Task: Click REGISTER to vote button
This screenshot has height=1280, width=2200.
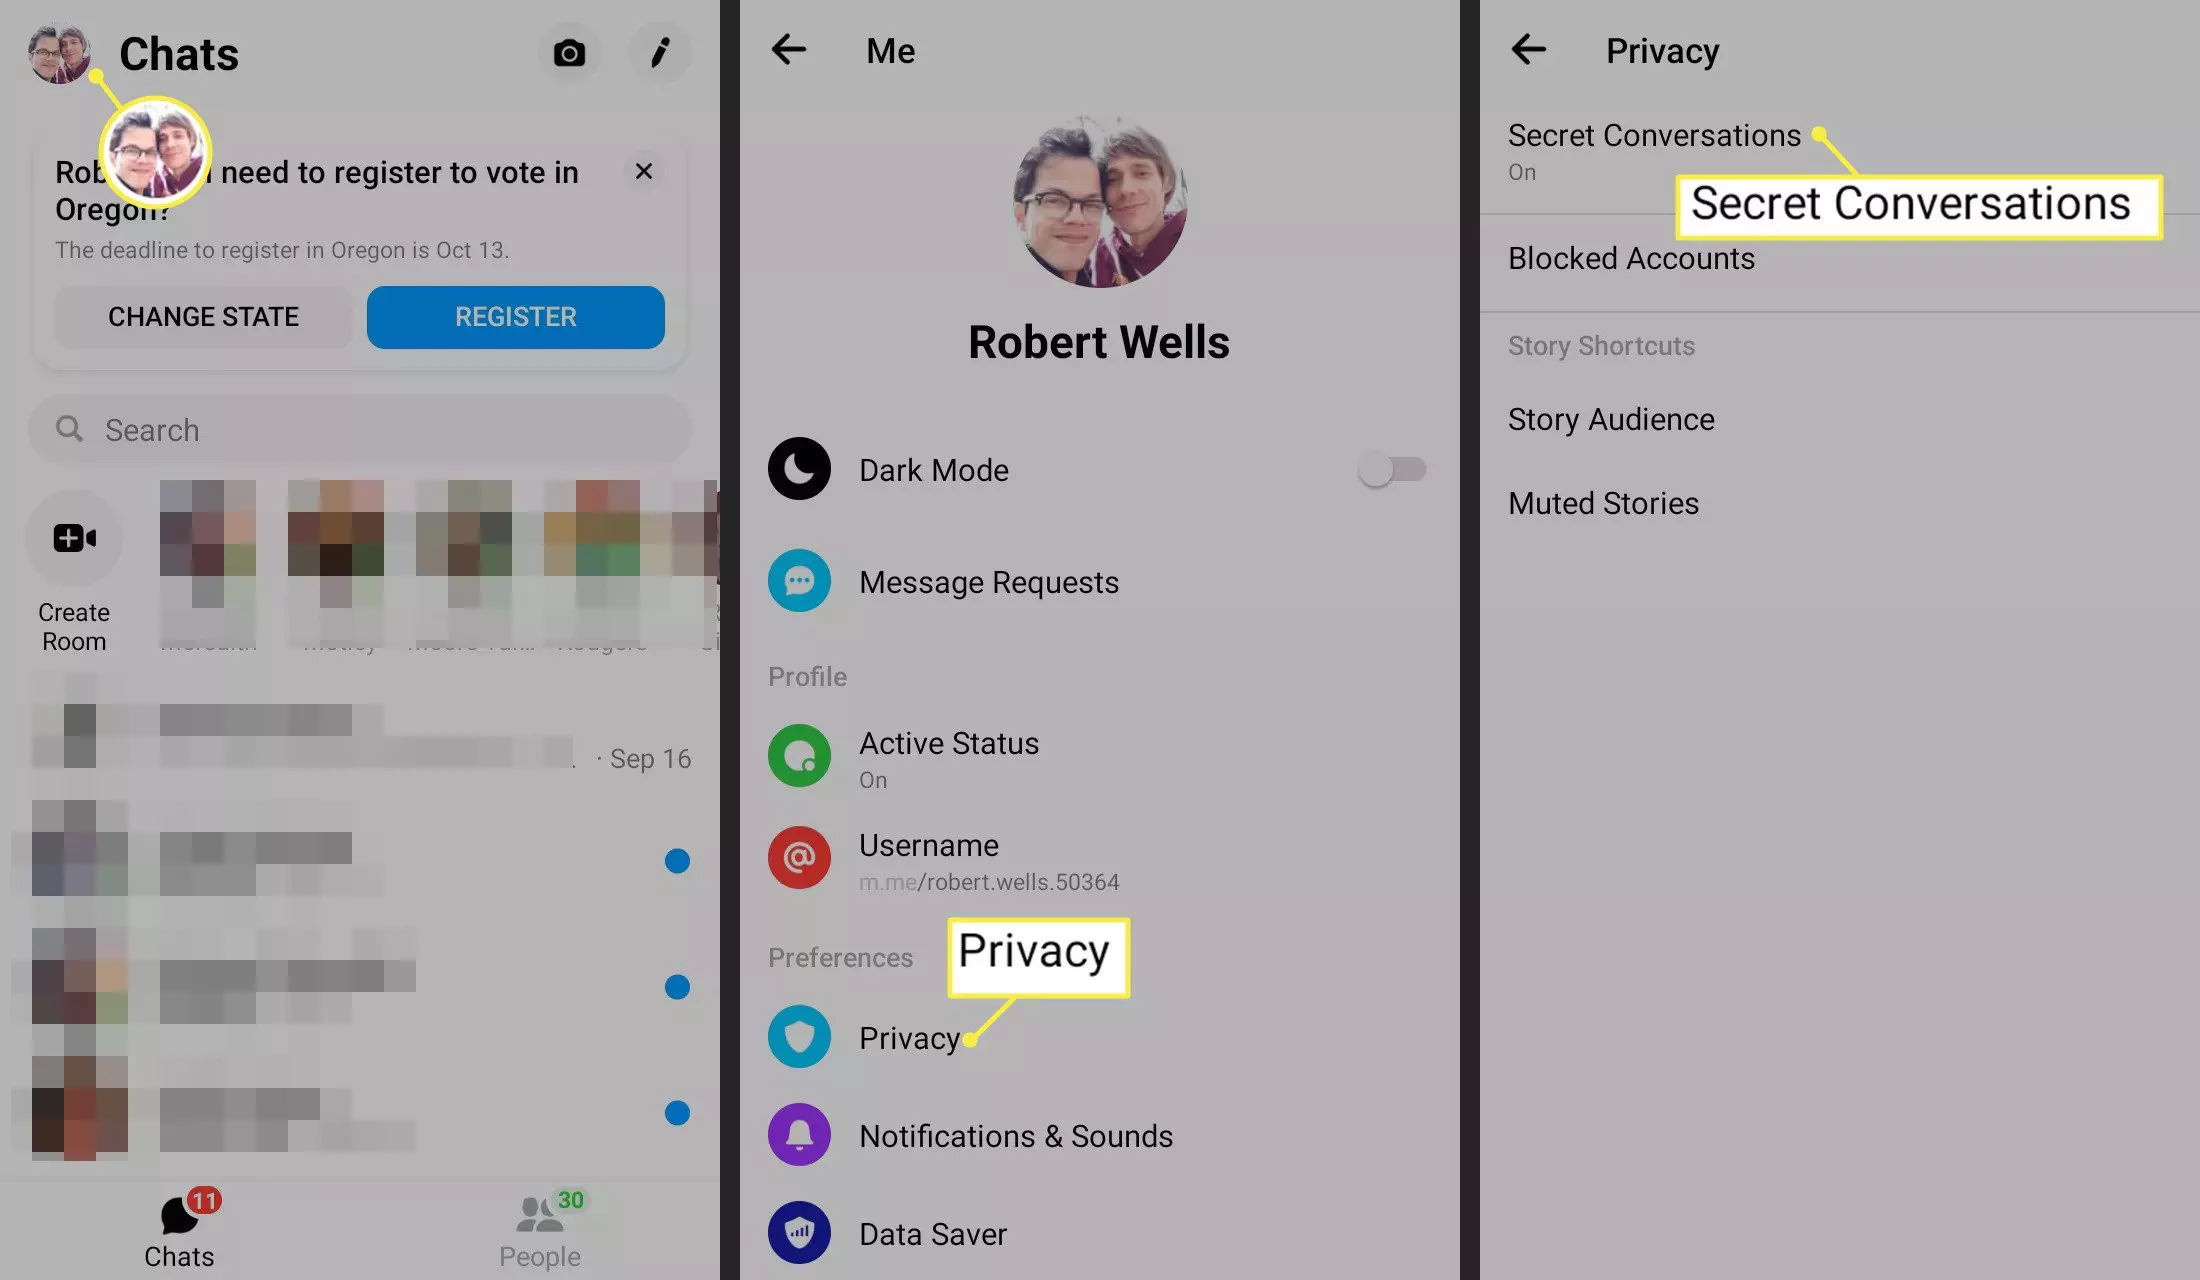Action: pos(515,317)
